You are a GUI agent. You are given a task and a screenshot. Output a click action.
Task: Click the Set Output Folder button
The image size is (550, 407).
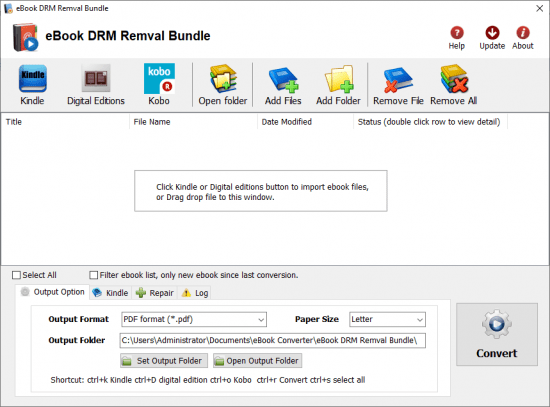click(x=164, y=361)
